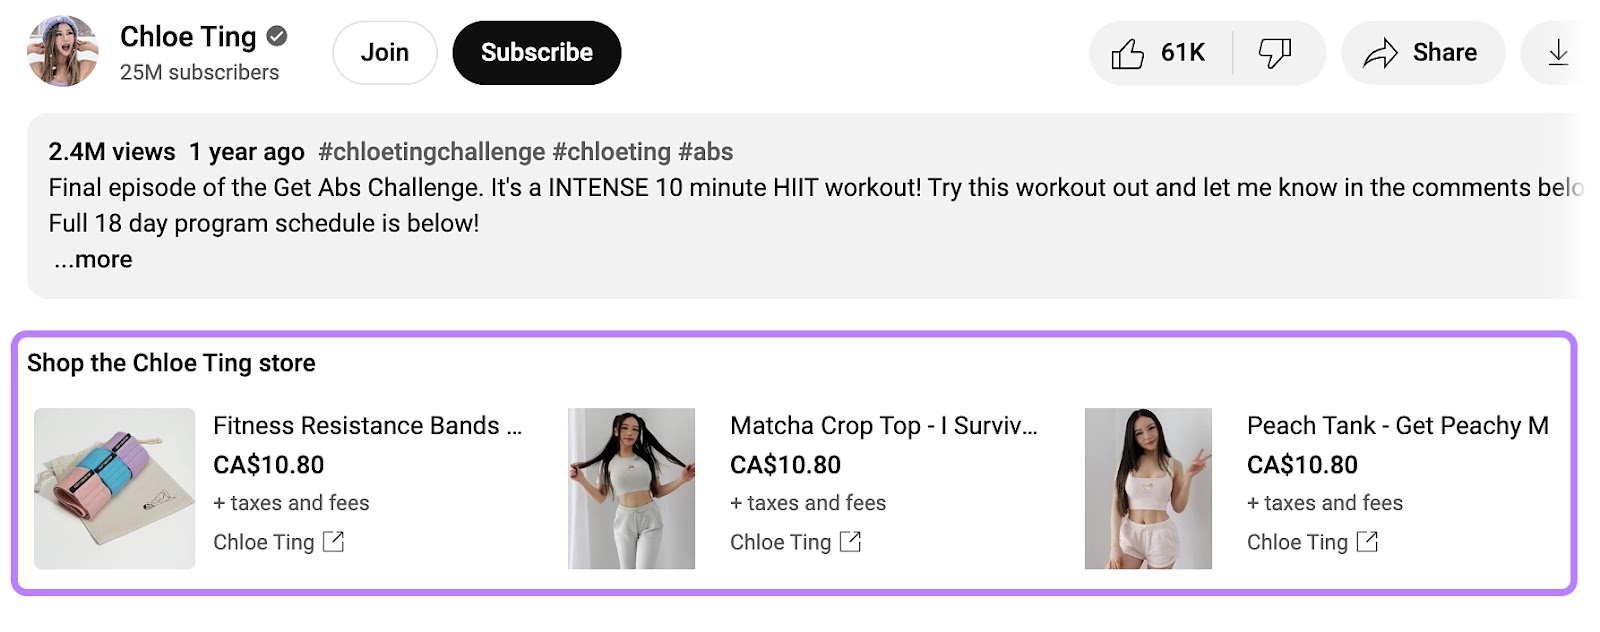Click Matcha Crop Top product thumbnail
The height and width of the screenshot is (632, 1600).
point(631,488)
